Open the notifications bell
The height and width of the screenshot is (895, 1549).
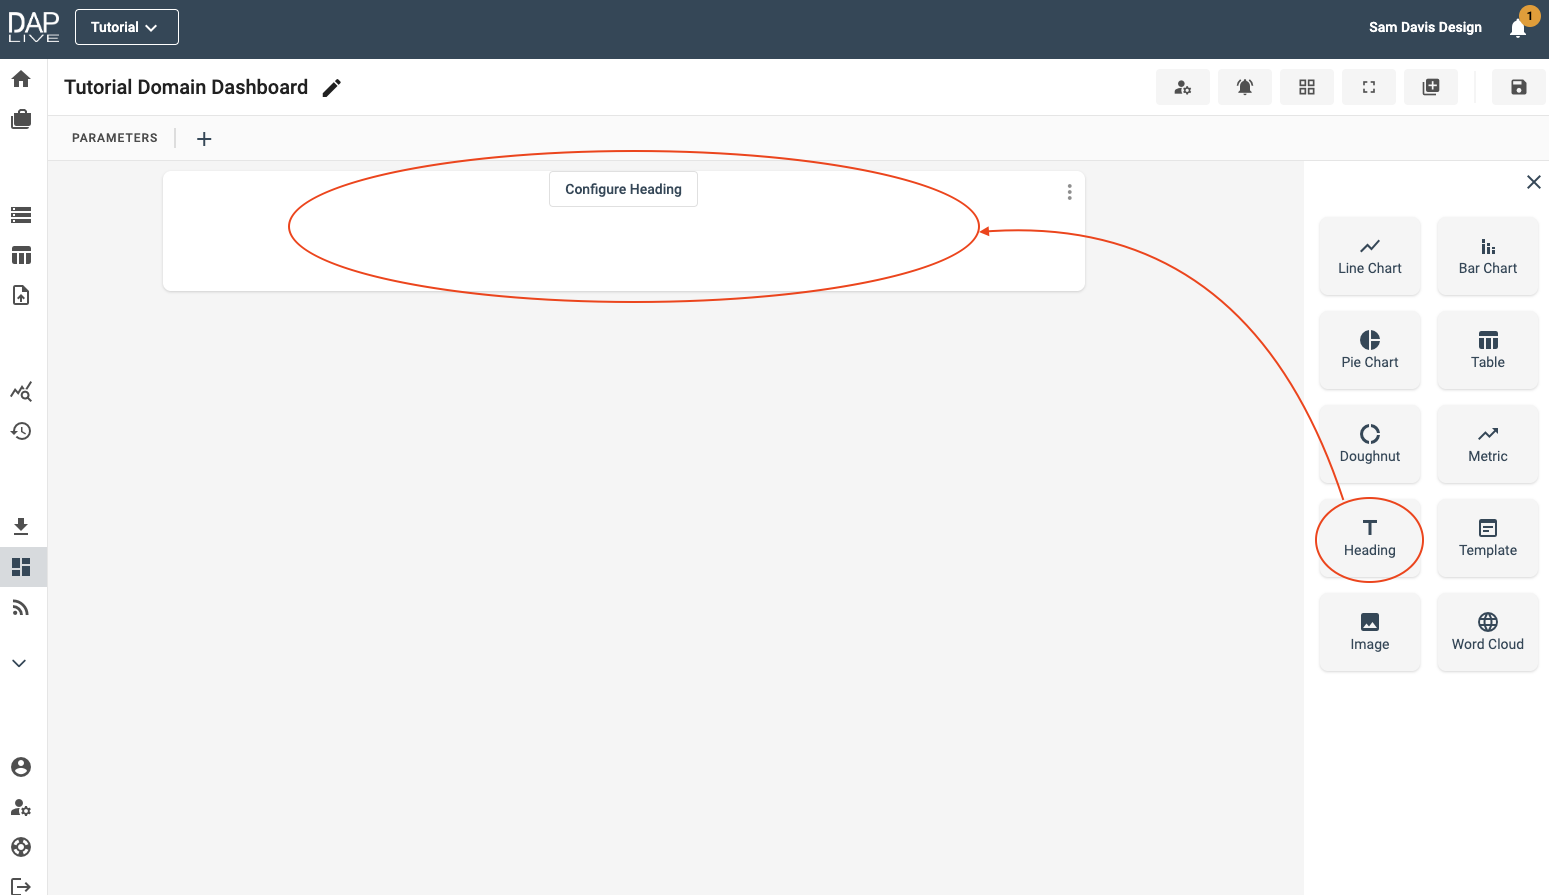(1517, 28)
